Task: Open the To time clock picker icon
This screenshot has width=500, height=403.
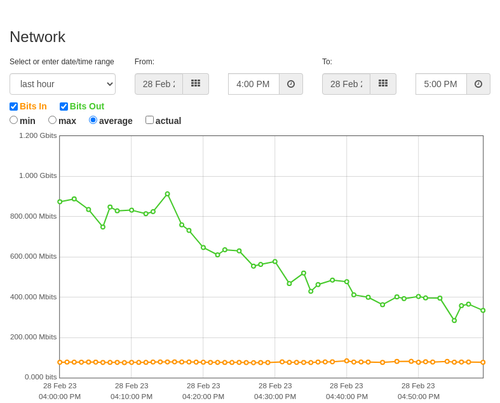Action: [478, 84]
